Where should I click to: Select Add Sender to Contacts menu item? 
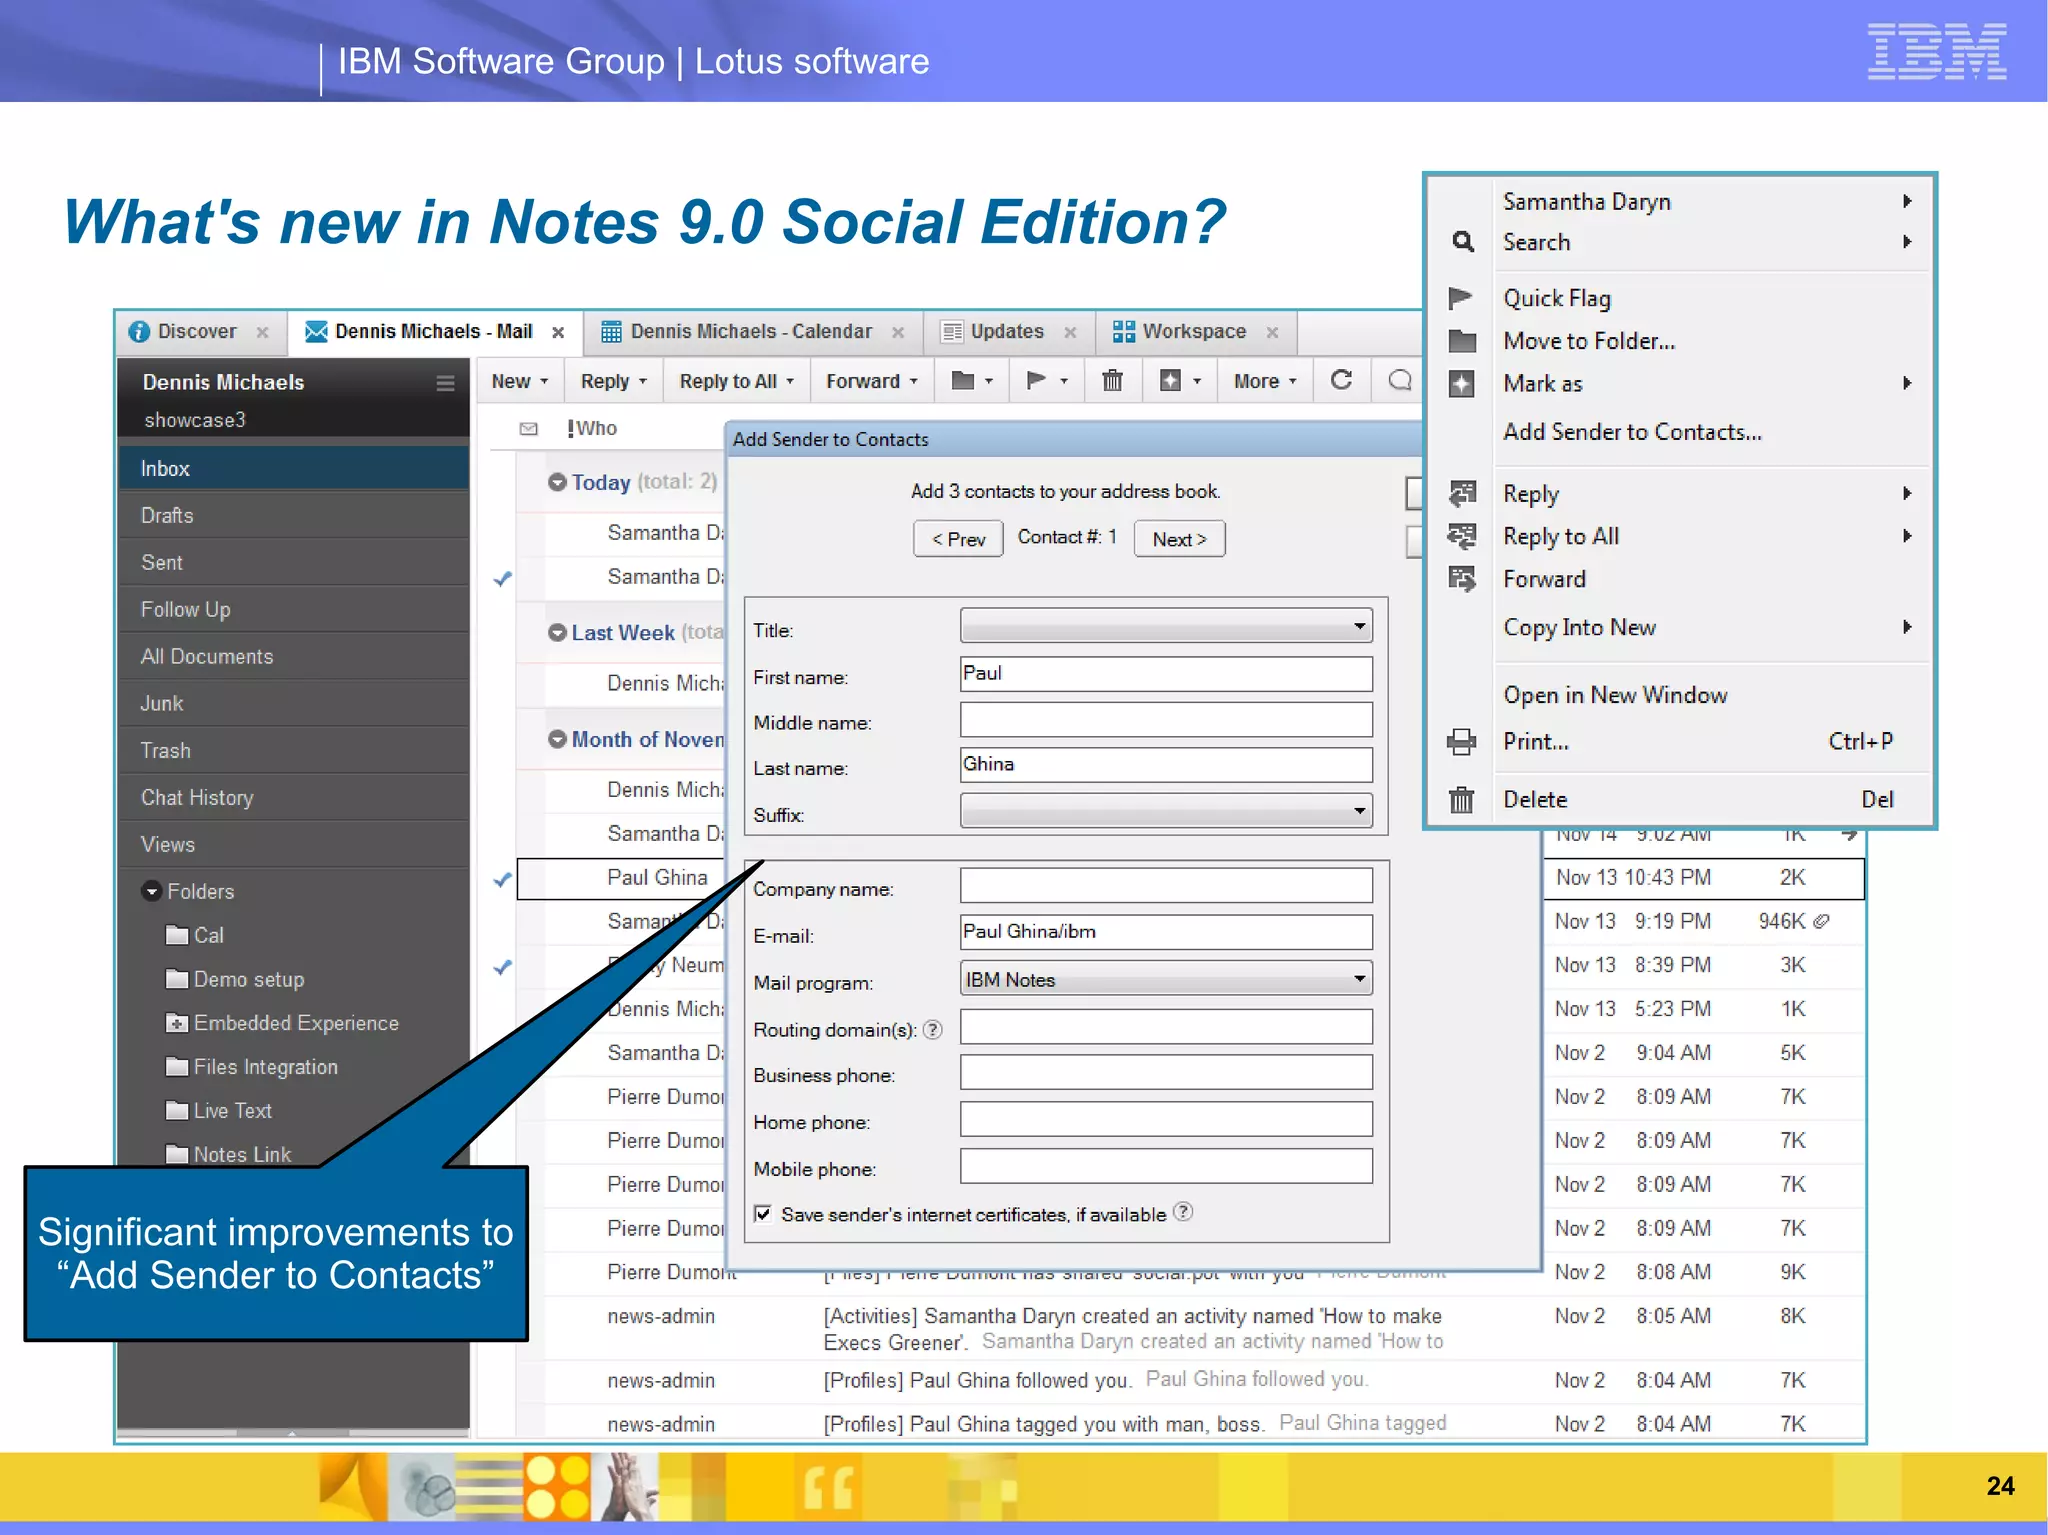click(1632, 432)
